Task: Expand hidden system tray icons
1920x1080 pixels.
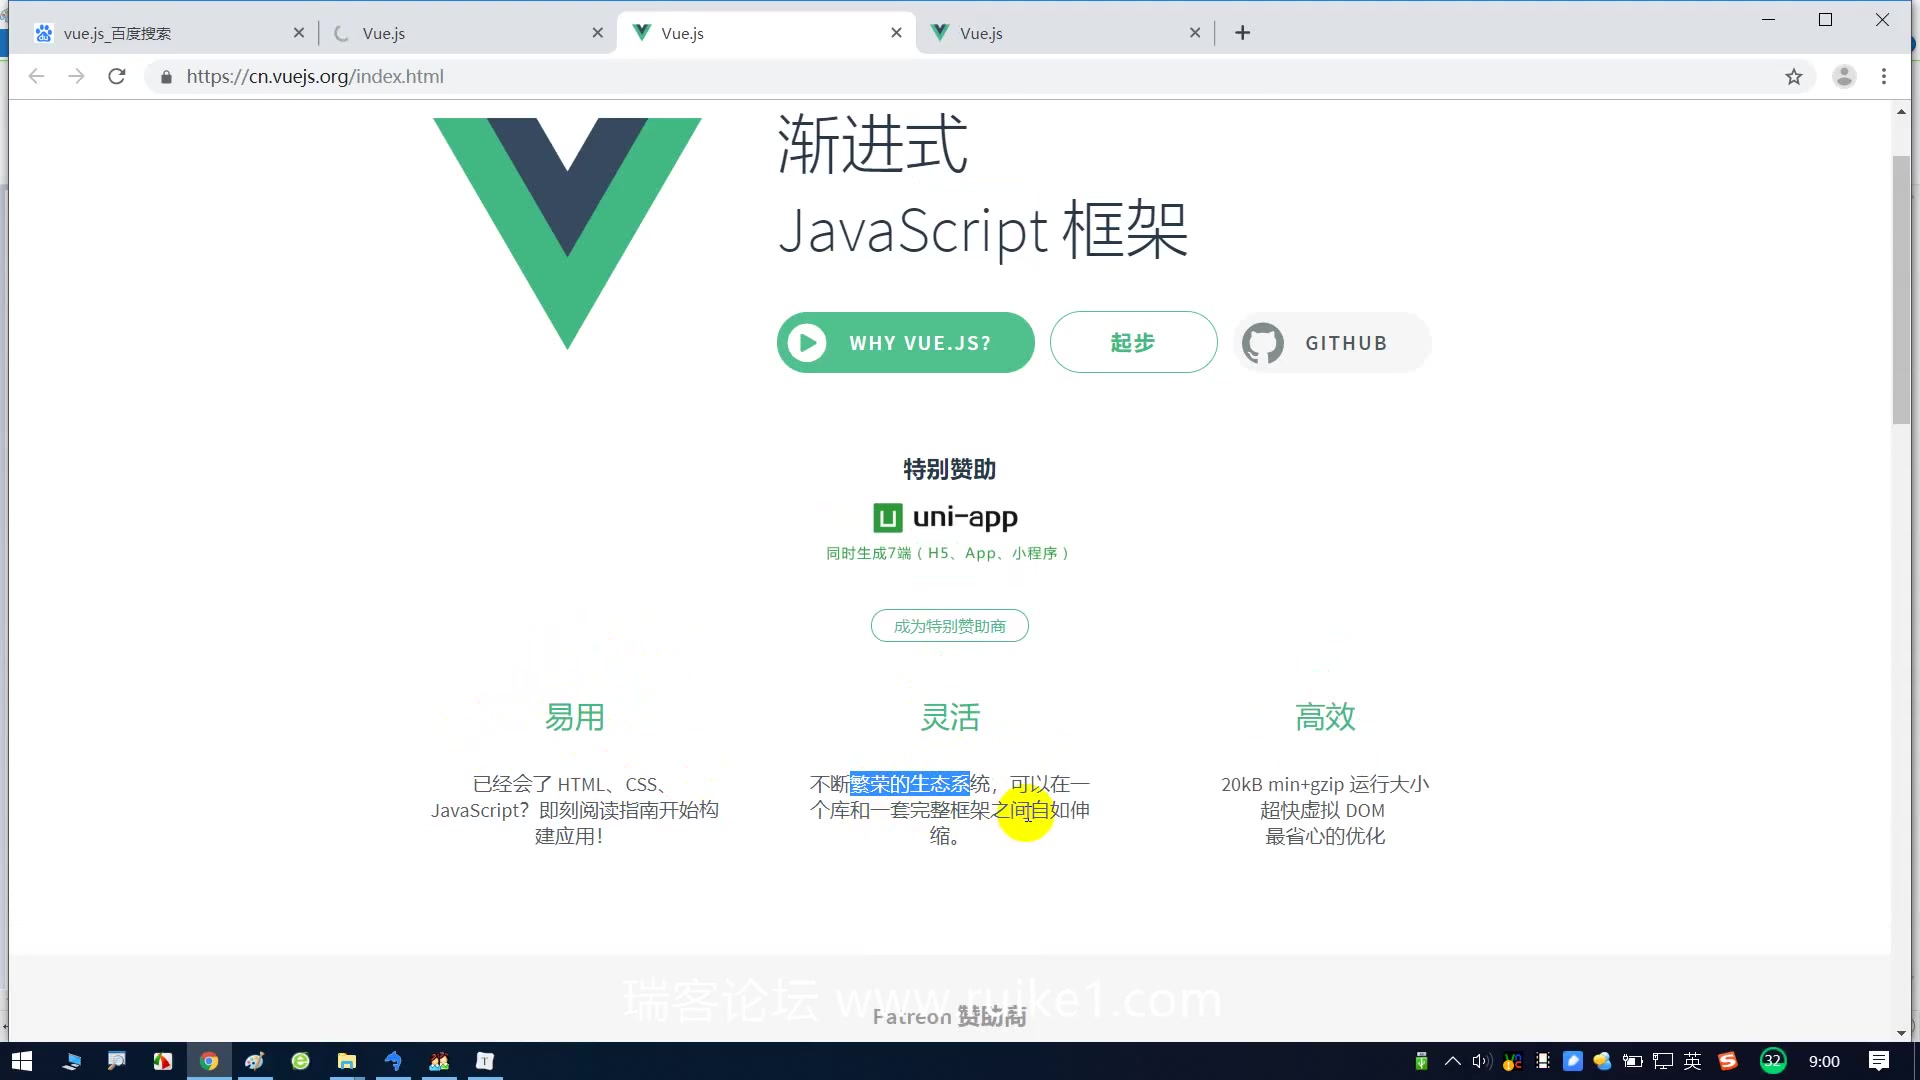Action: tap(1452, 1061)
